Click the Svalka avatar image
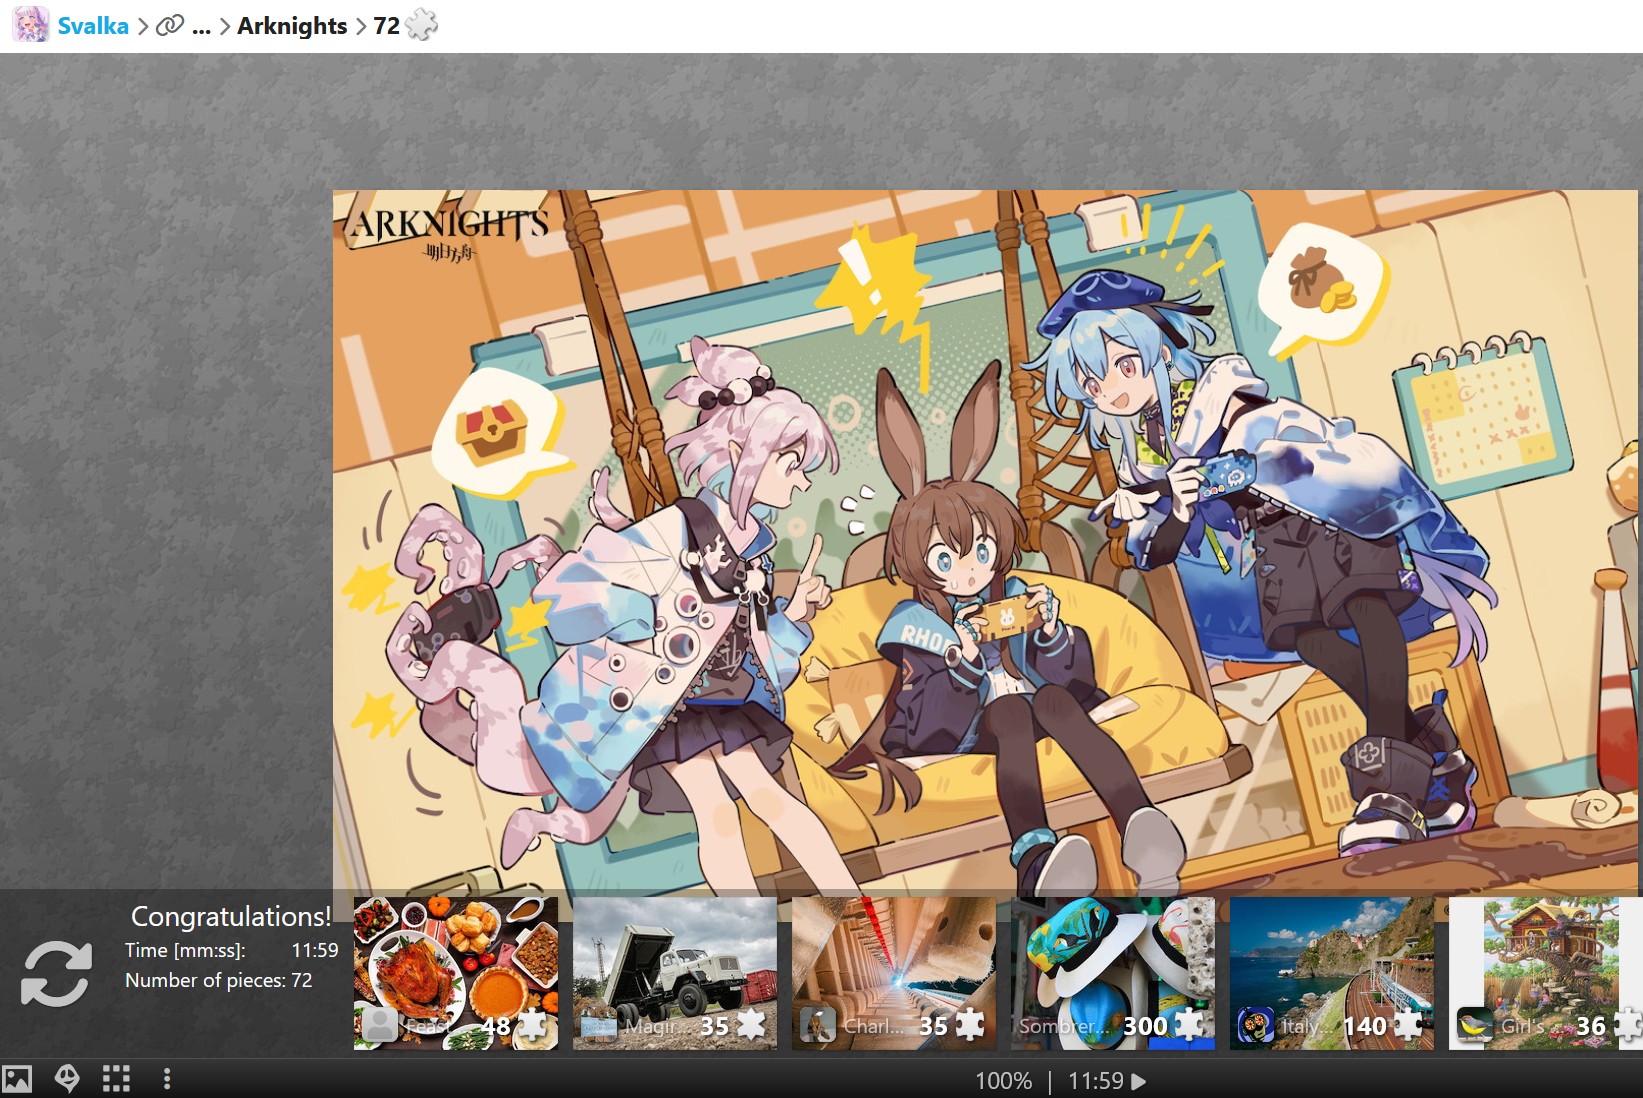Image resolution: width=1643 pixels, height=1098 pixels. (30, 25)
